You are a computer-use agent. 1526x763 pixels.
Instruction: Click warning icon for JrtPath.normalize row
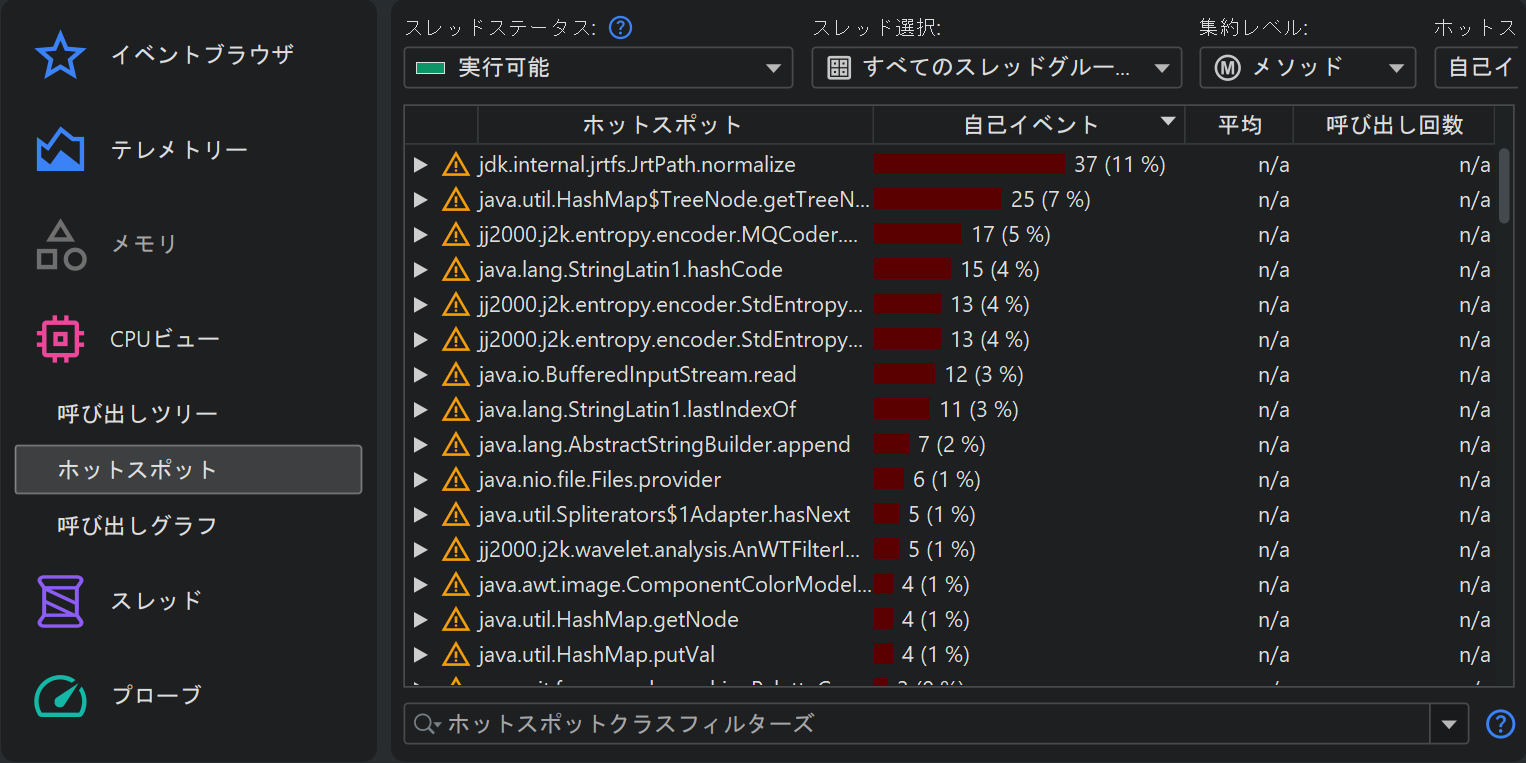click(456, 165)
